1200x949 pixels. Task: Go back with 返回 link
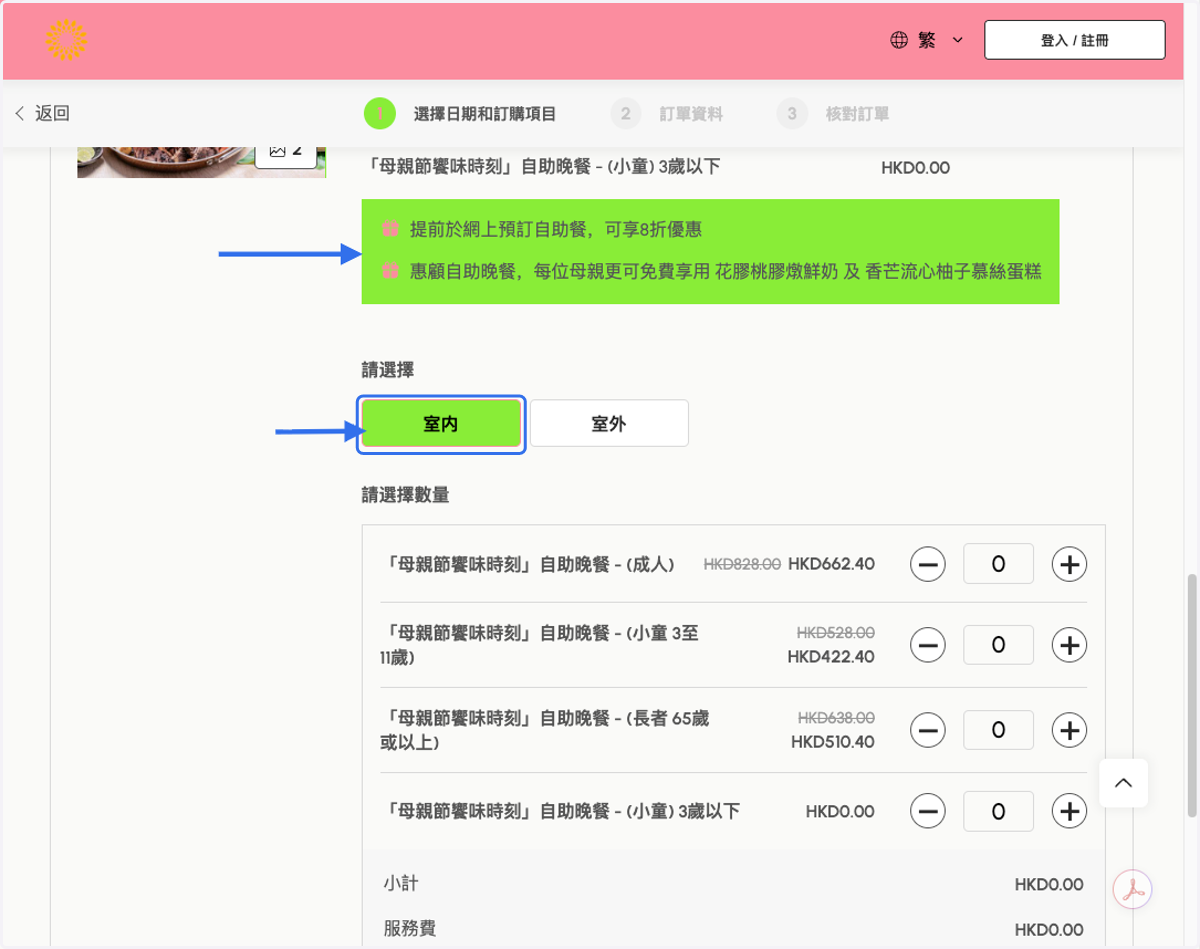pyautogui.click(x=42, y=114)
